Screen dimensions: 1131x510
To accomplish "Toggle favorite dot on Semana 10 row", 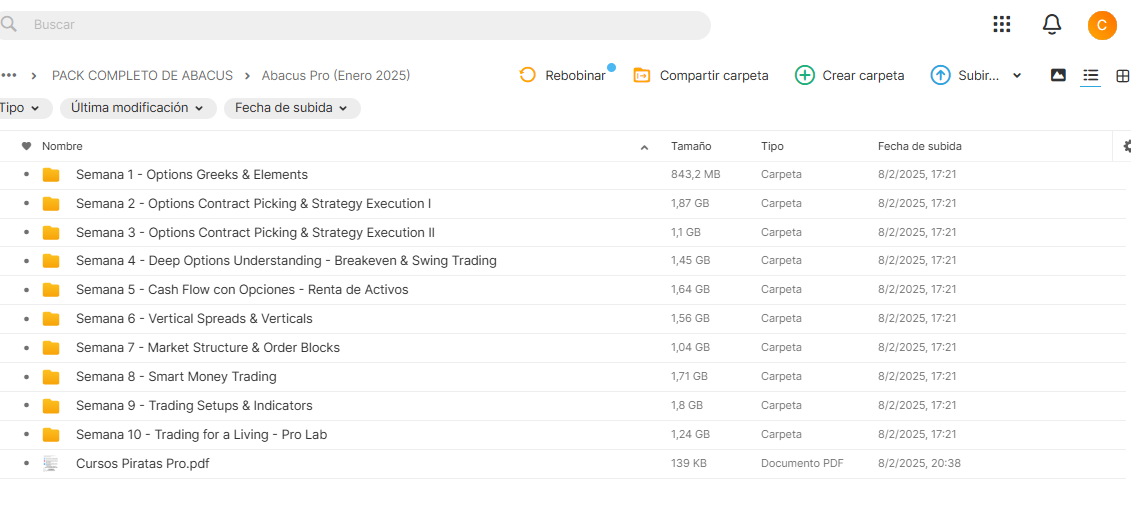I will coord(27,434).
